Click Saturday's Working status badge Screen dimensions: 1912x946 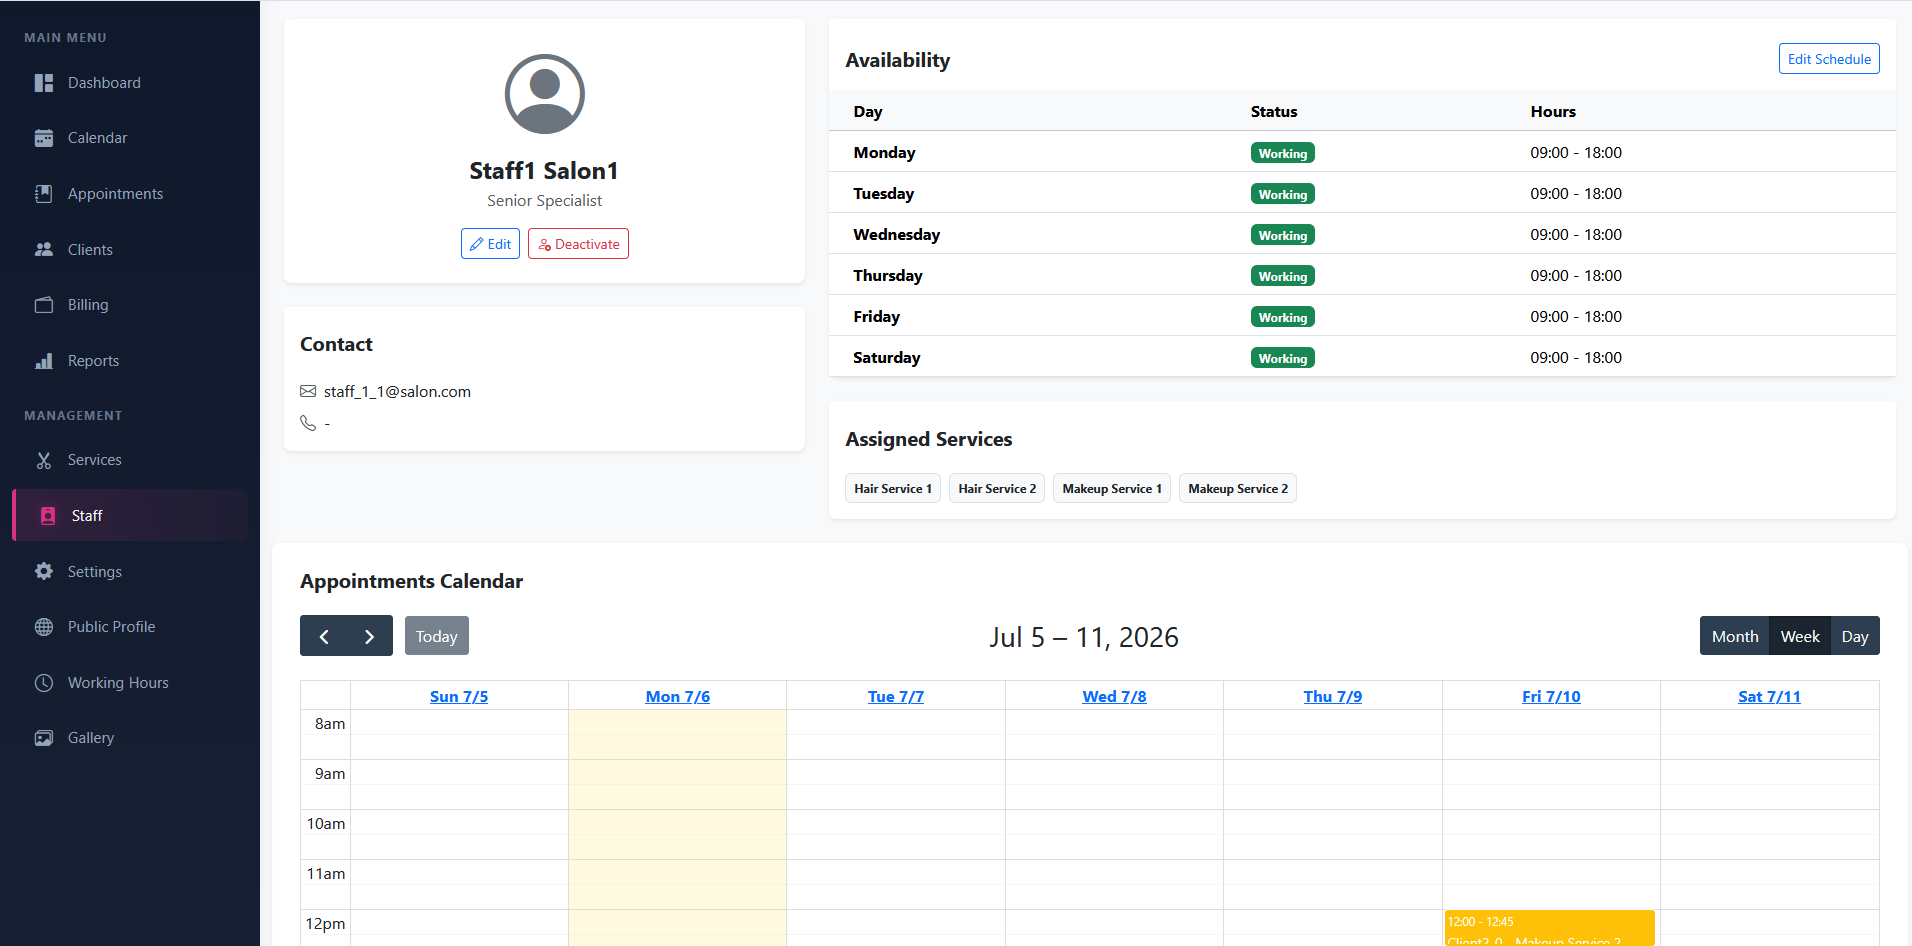1283,358
